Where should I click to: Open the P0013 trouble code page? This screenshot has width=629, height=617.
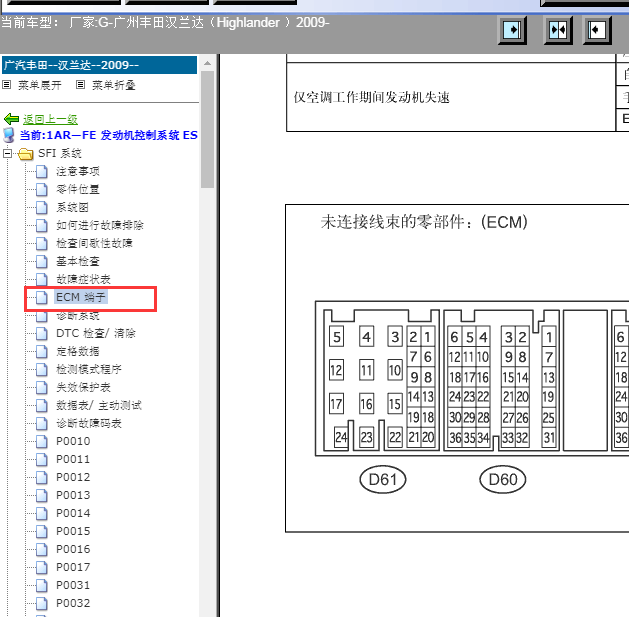click(73, 495)
